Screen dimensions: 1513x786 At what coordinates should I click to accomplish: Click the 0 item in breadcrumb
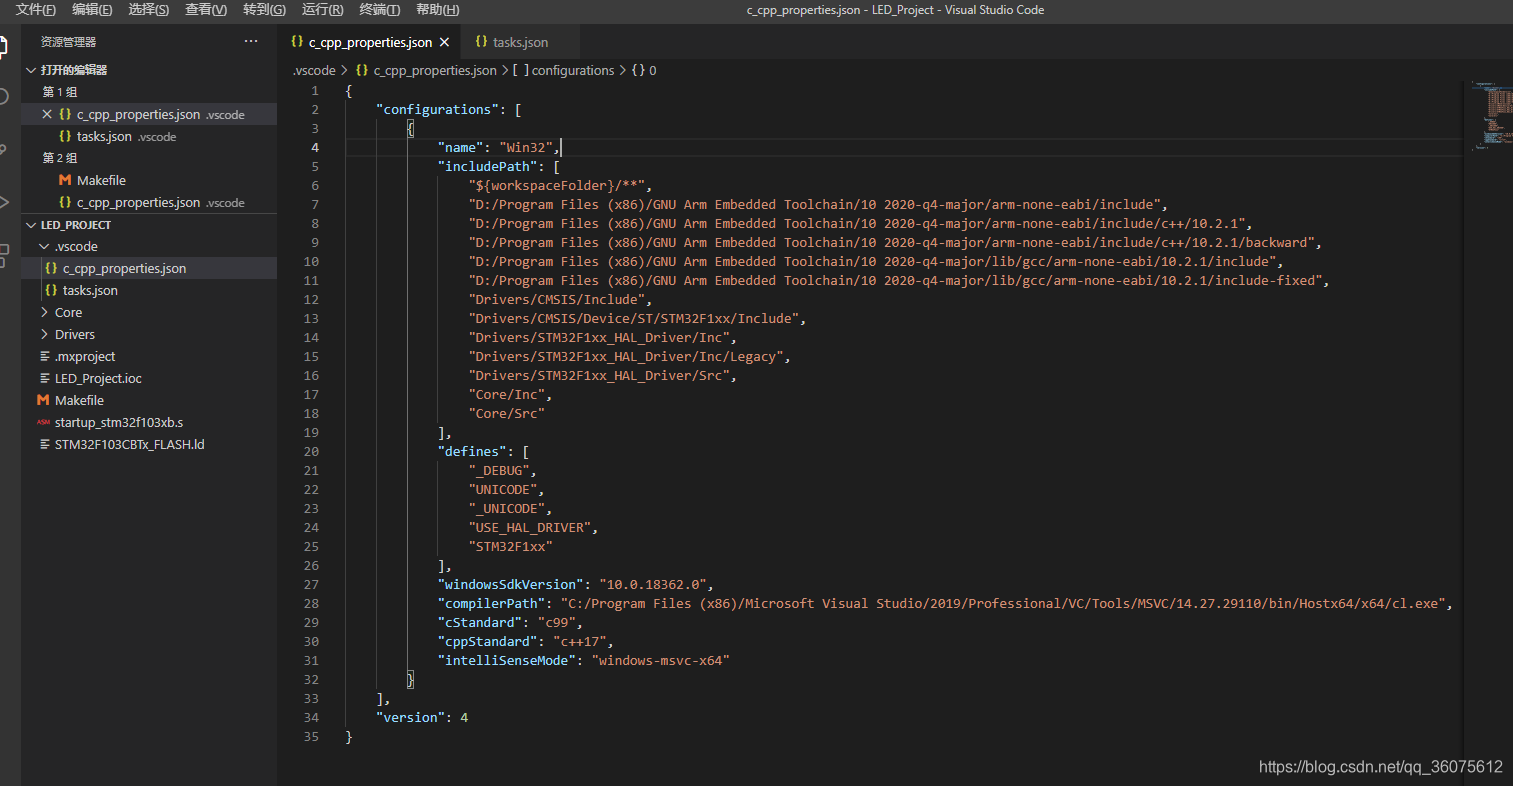pyautogui.click(x=653, y=70)
